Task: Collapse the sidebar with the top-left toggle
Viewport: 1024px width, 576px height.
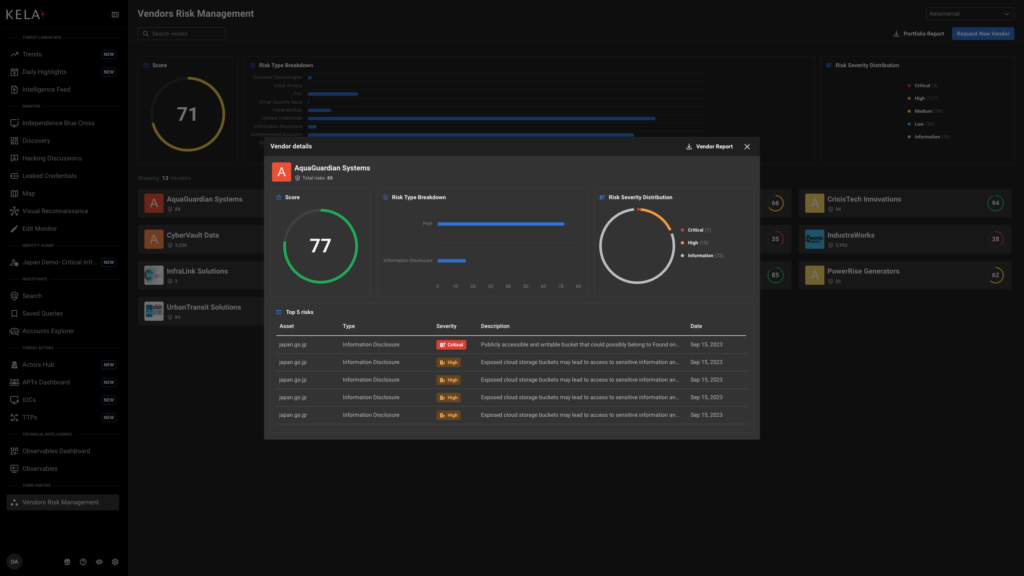Action: point(115,14)
